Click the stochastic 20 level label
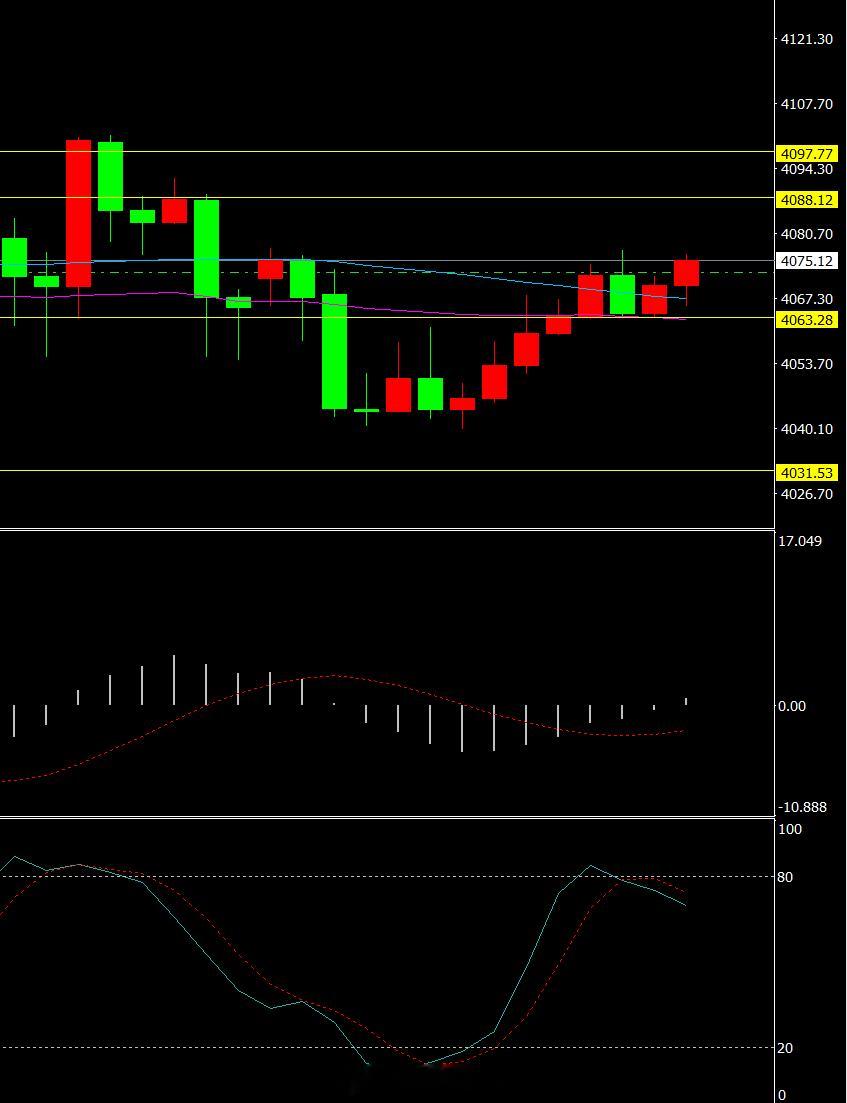 (x=786, y=1047)
